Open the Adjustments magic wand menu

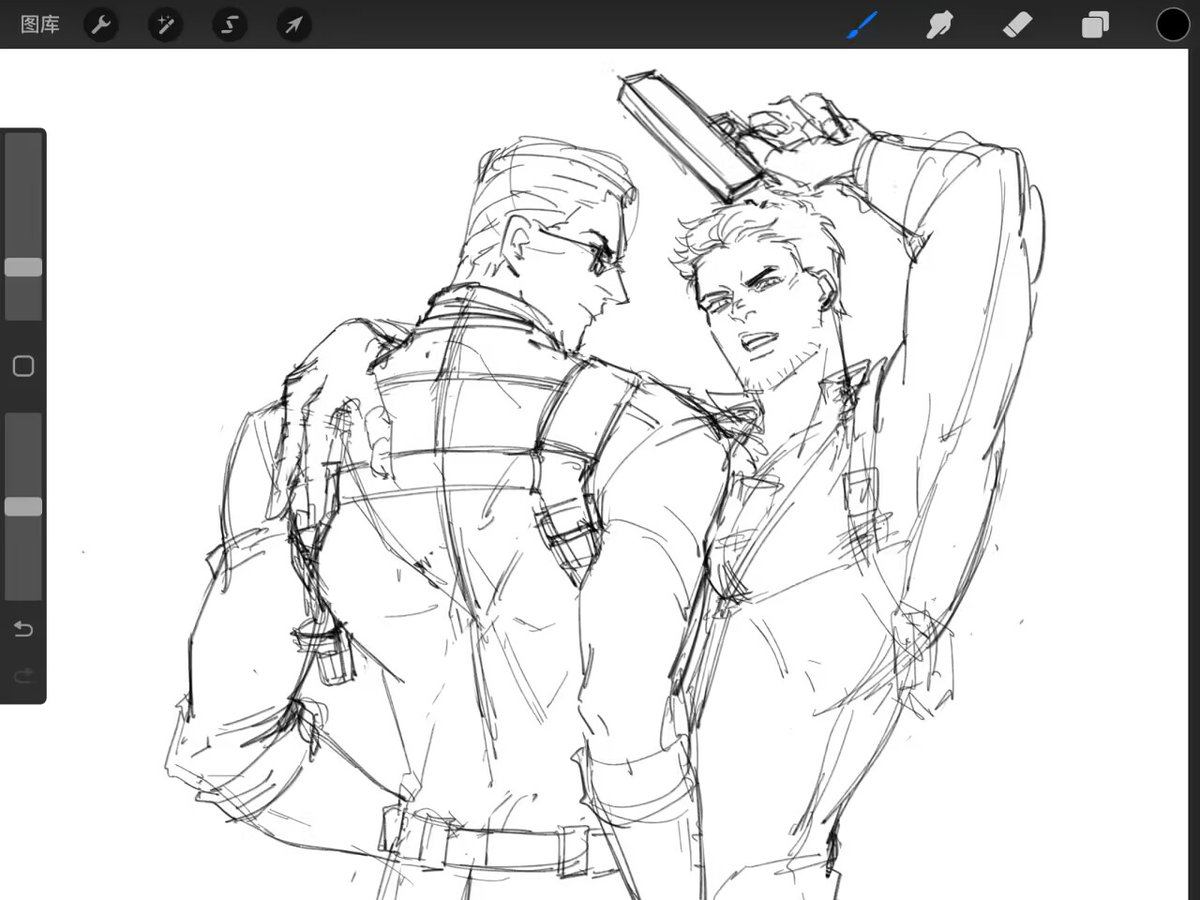164,24
